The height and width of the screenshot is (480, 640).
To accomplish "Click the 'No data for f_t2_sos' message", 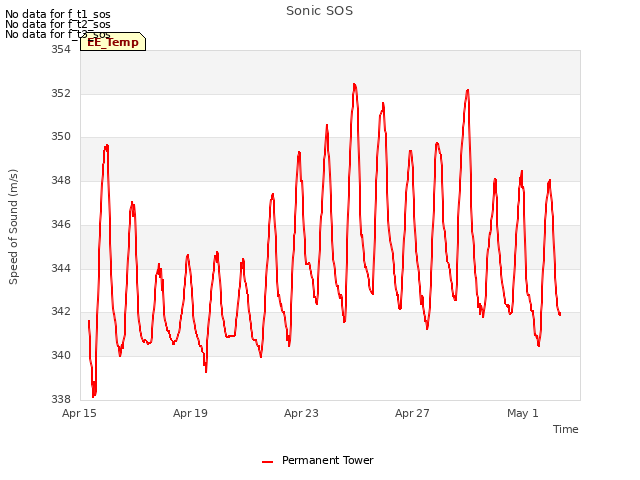I will 58,24.
